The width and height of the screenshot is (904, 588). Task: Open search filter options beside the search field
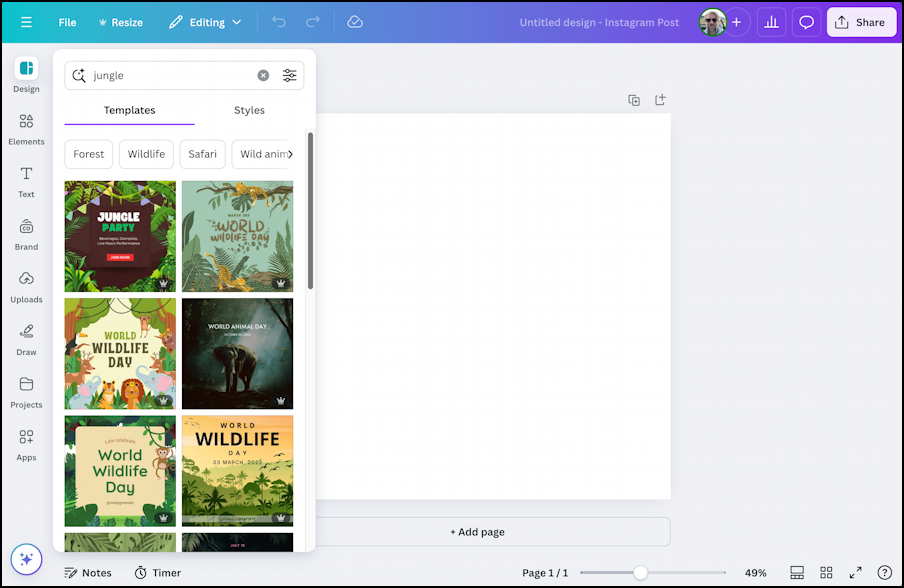pyautogui.click(x=290, y=75)
